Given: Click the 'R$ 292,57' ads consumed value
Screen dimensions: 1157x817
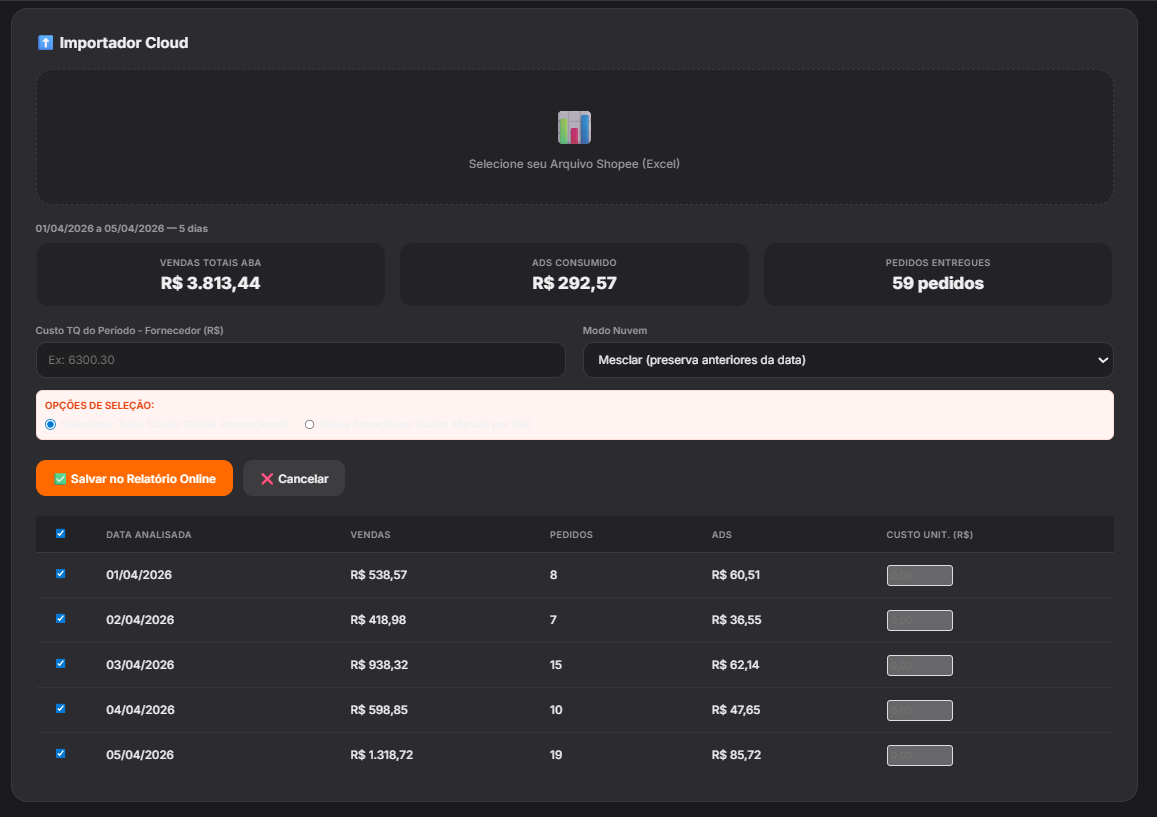Looking at the screenshot, I should [574, 283].
